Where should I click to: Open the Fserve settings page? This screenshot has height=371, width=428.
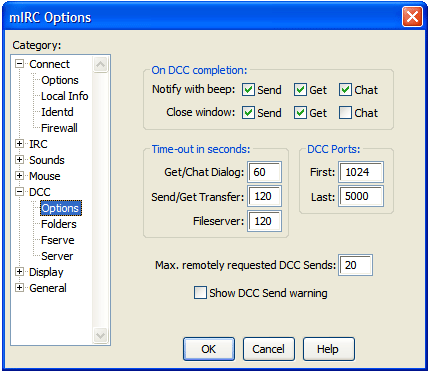pyautogui.click(x=58, y=240)
